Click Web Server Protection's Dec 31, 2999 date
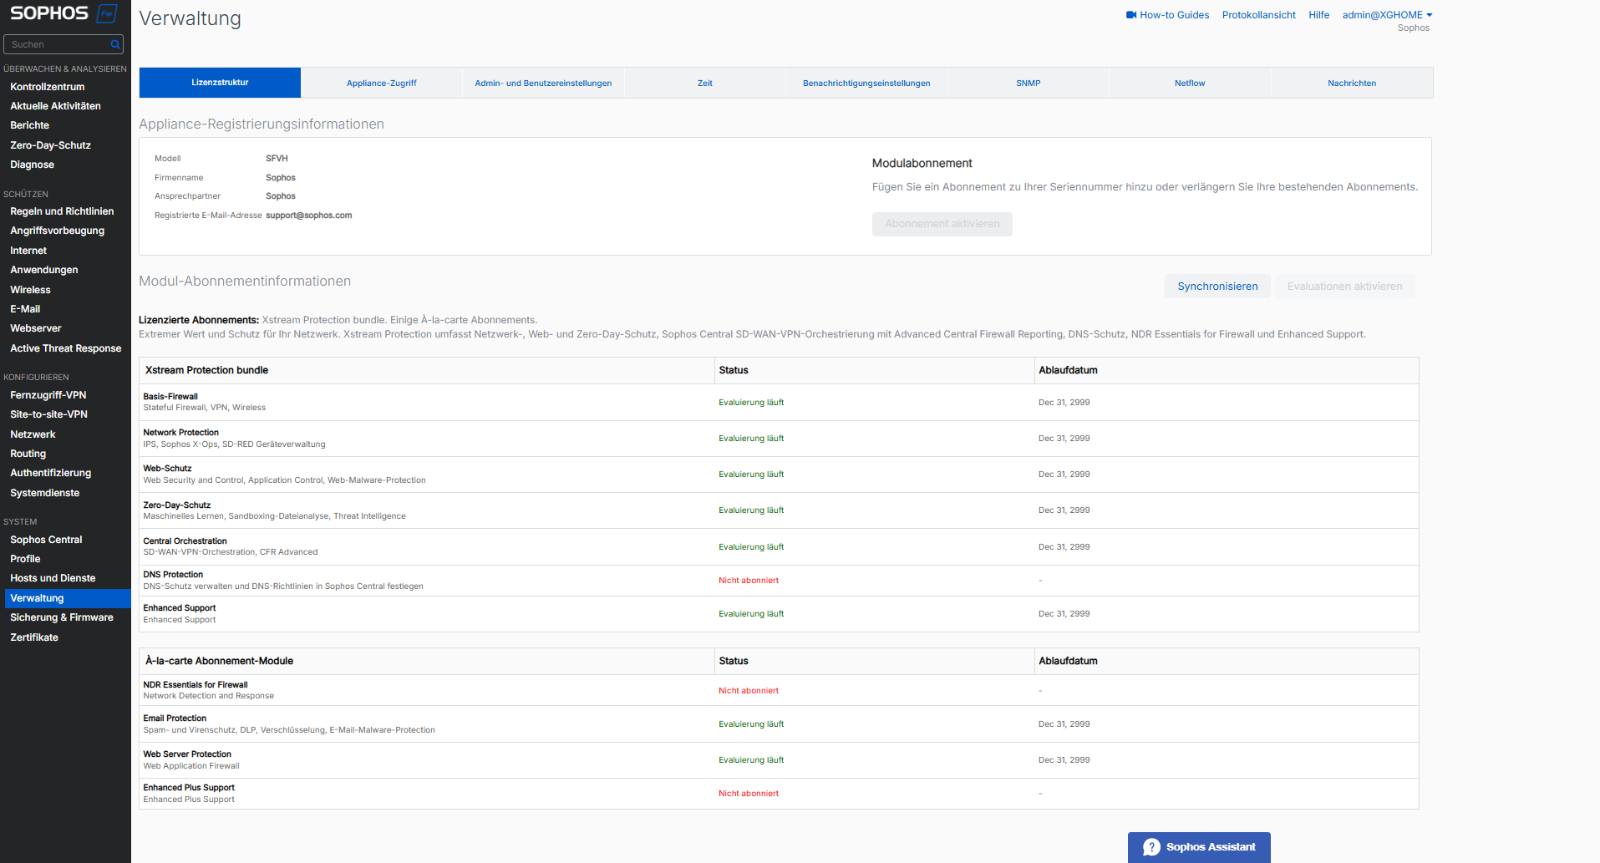 [1064, 760]
